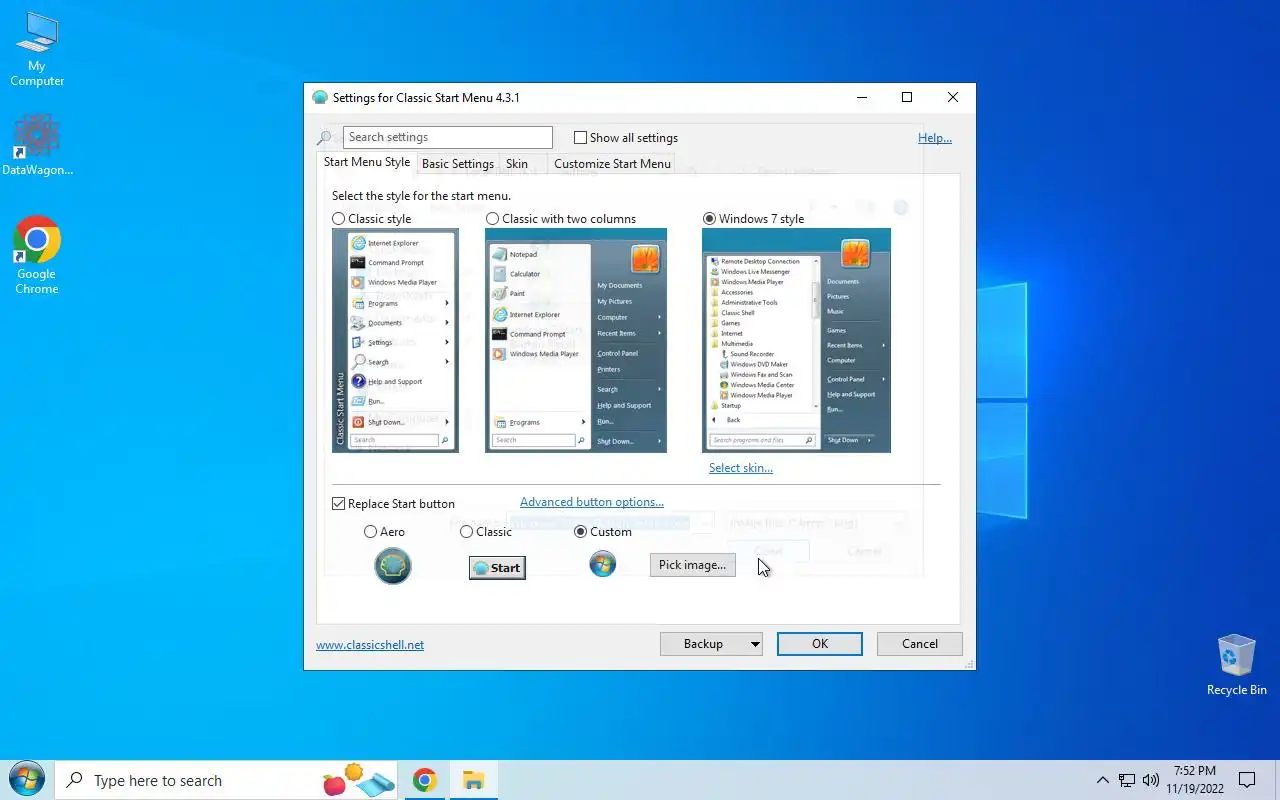Open the Recycle Bin icon
1280x800 pixels.
(x=1236, y=665)
